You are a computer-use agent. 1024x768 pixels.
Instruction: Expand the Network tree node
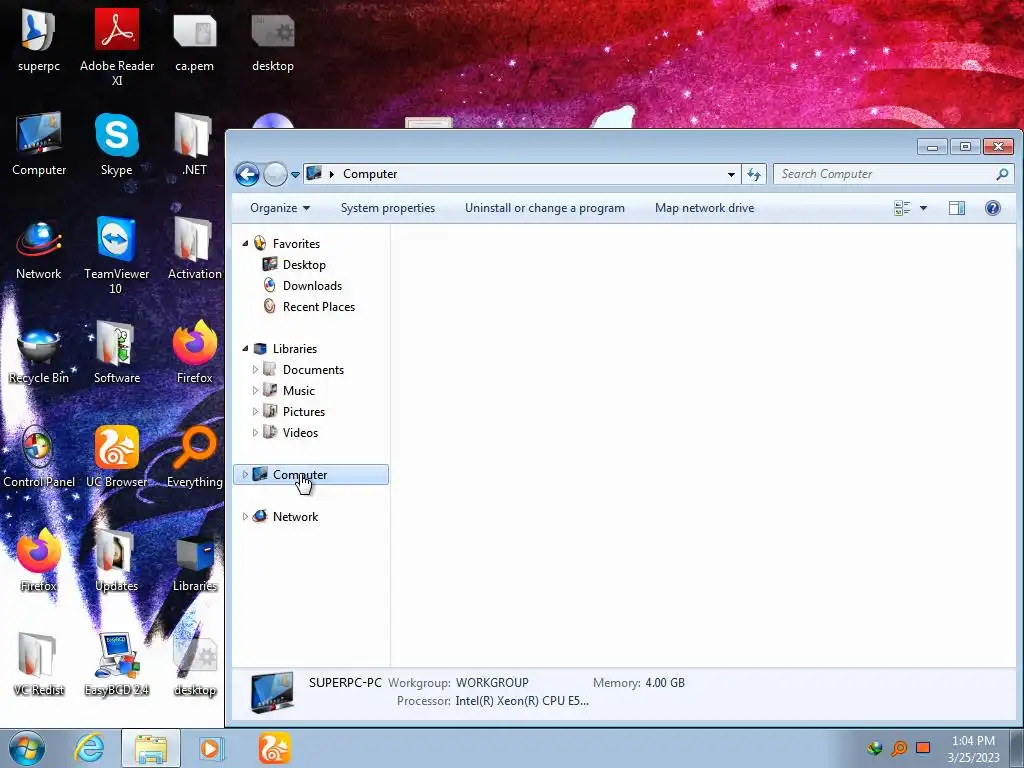[246, 517]
